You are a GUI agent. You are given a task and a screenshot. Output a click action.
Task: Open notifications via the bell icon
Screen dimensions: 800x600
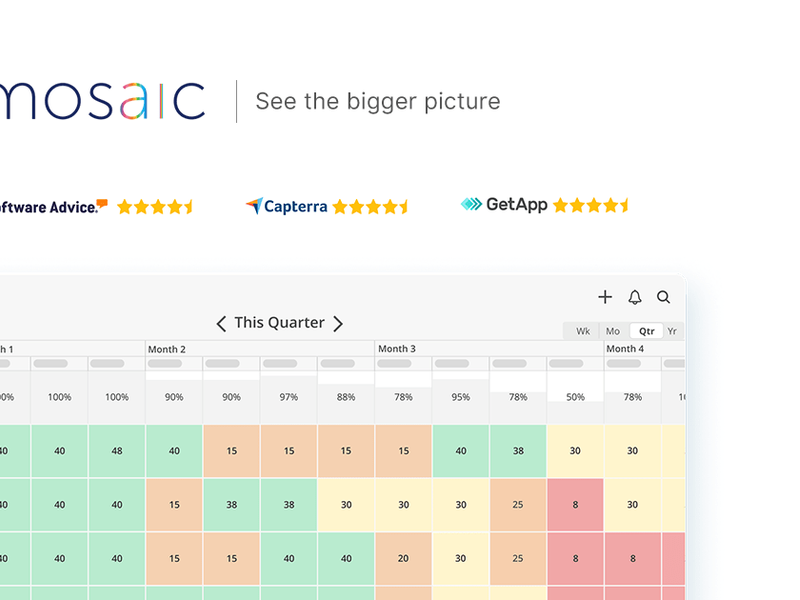click(x=634, y=297)
